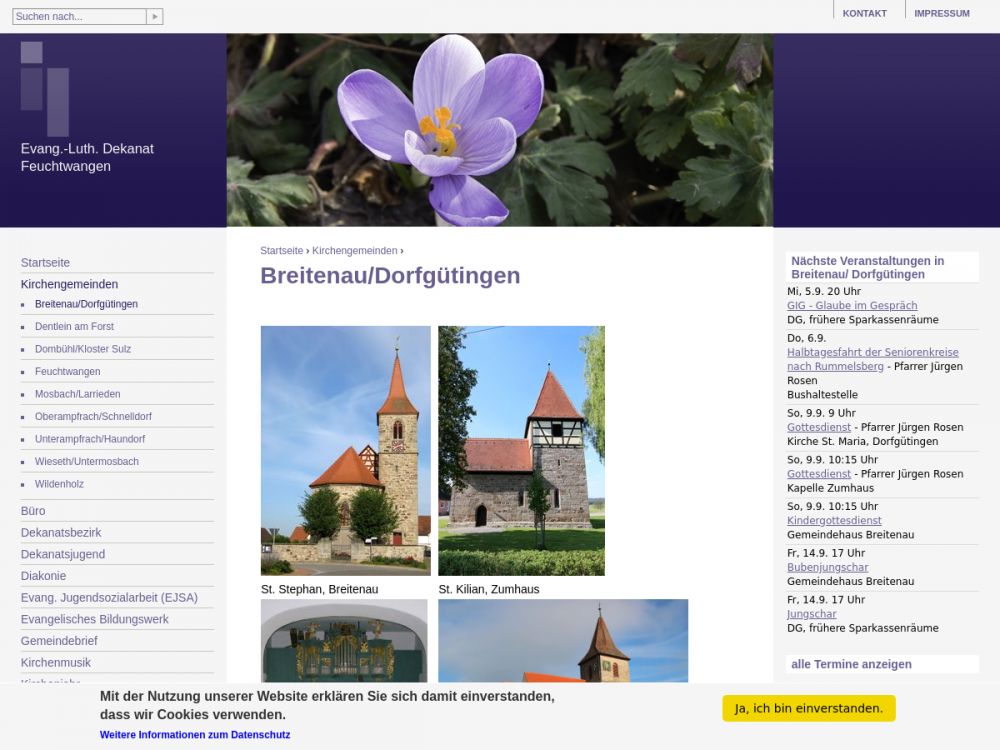This screenshot has width=1000, height=750.
Task: Click Kirchengemeinden in the breadcrumb
Action: tap(354, 251)
